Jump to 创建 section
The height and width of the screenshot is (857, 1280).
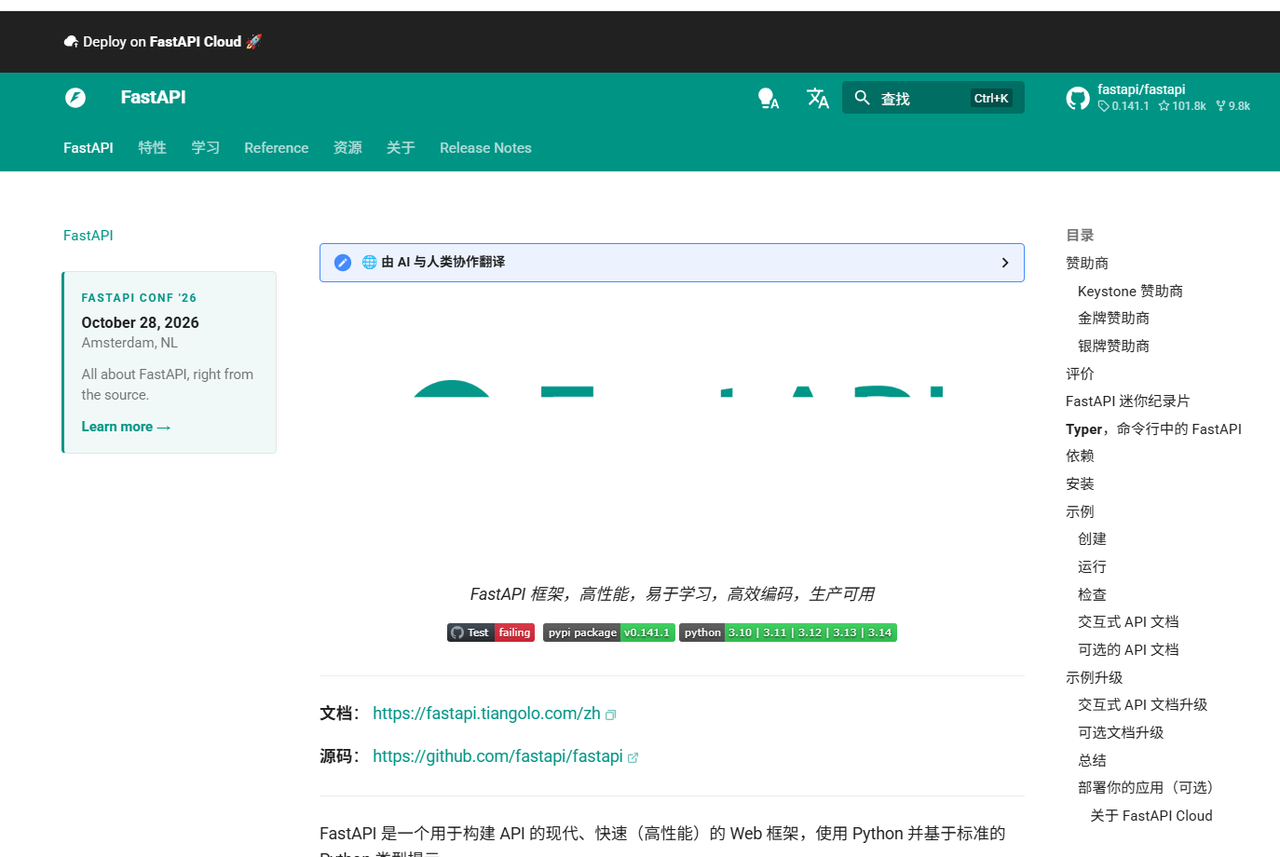pos(1092,539)
